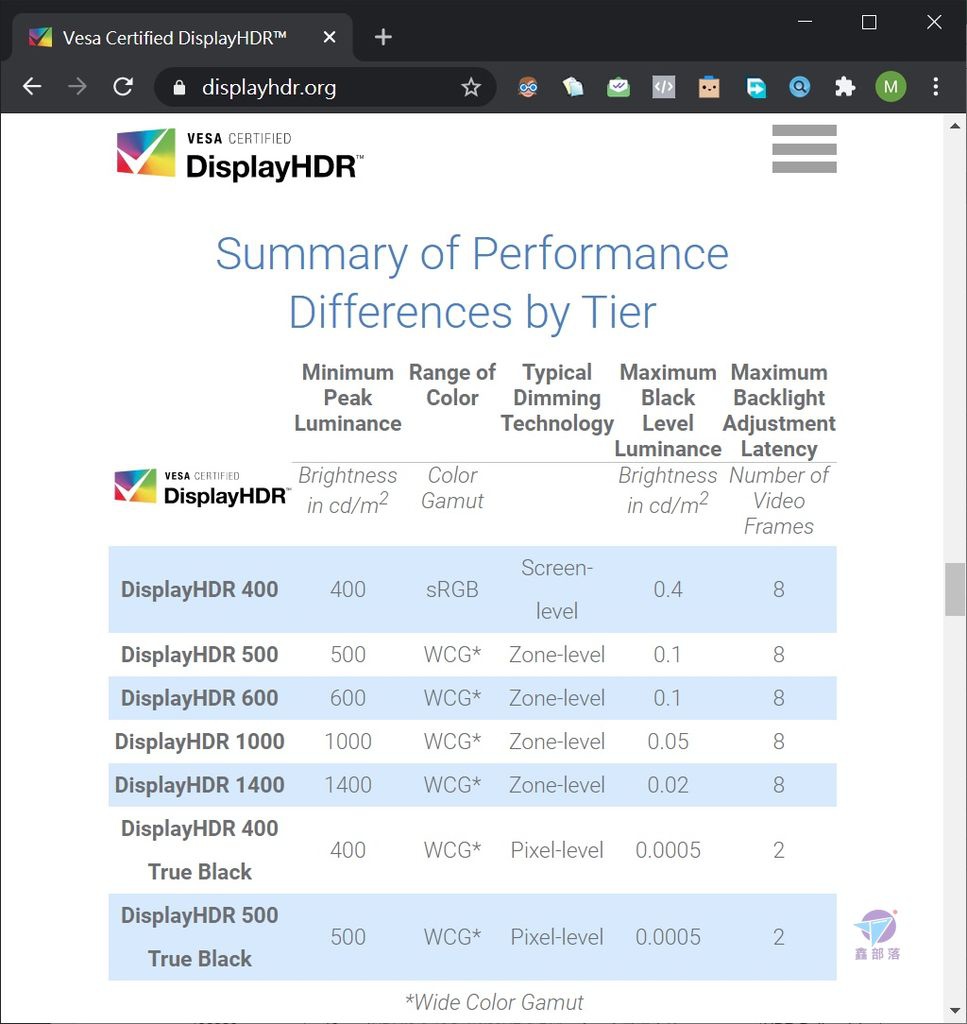Viewport: 967px width, 1024px height.
Task: Click the Screen-level dimming cell
Action: point(557,589)
